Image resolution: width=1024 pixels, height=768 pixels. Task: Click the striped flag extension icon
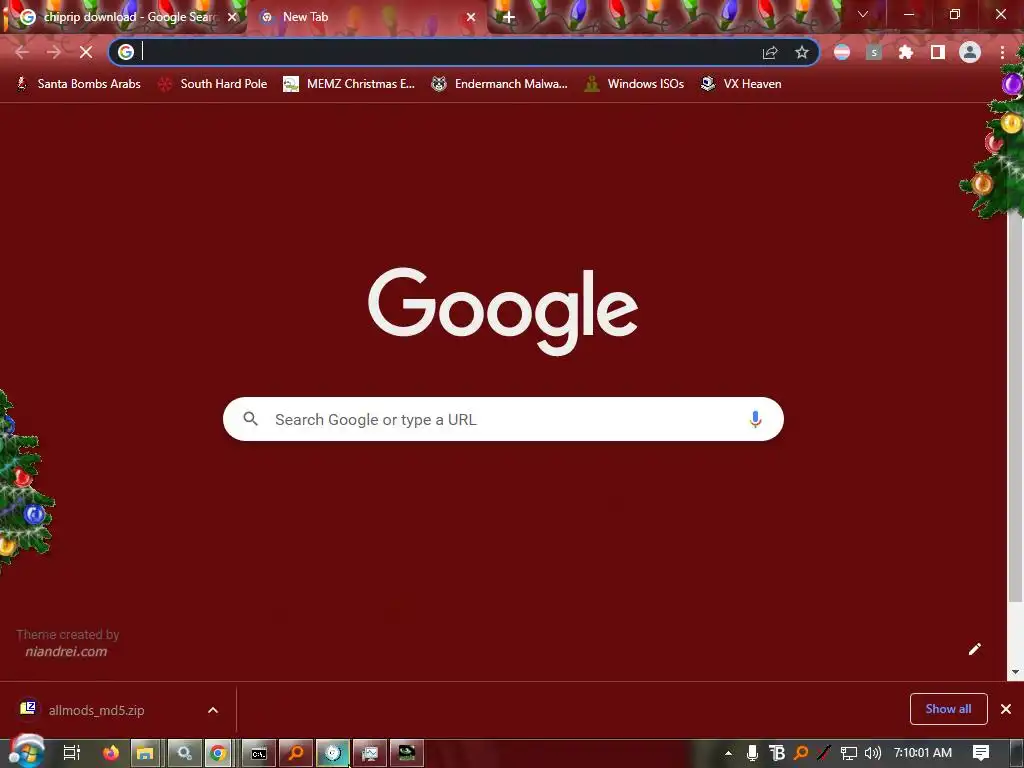[x=842, y=52]
